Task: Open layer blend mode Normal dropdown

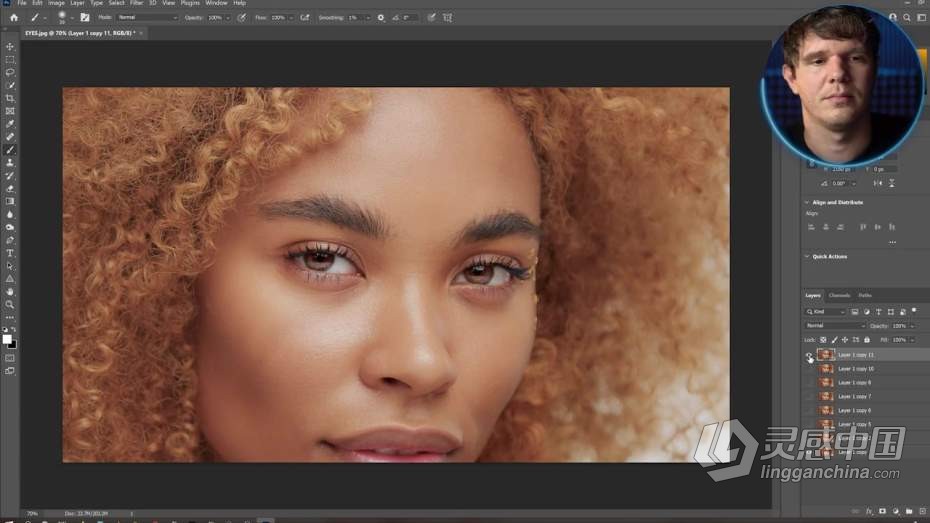Action: (835, 326)
